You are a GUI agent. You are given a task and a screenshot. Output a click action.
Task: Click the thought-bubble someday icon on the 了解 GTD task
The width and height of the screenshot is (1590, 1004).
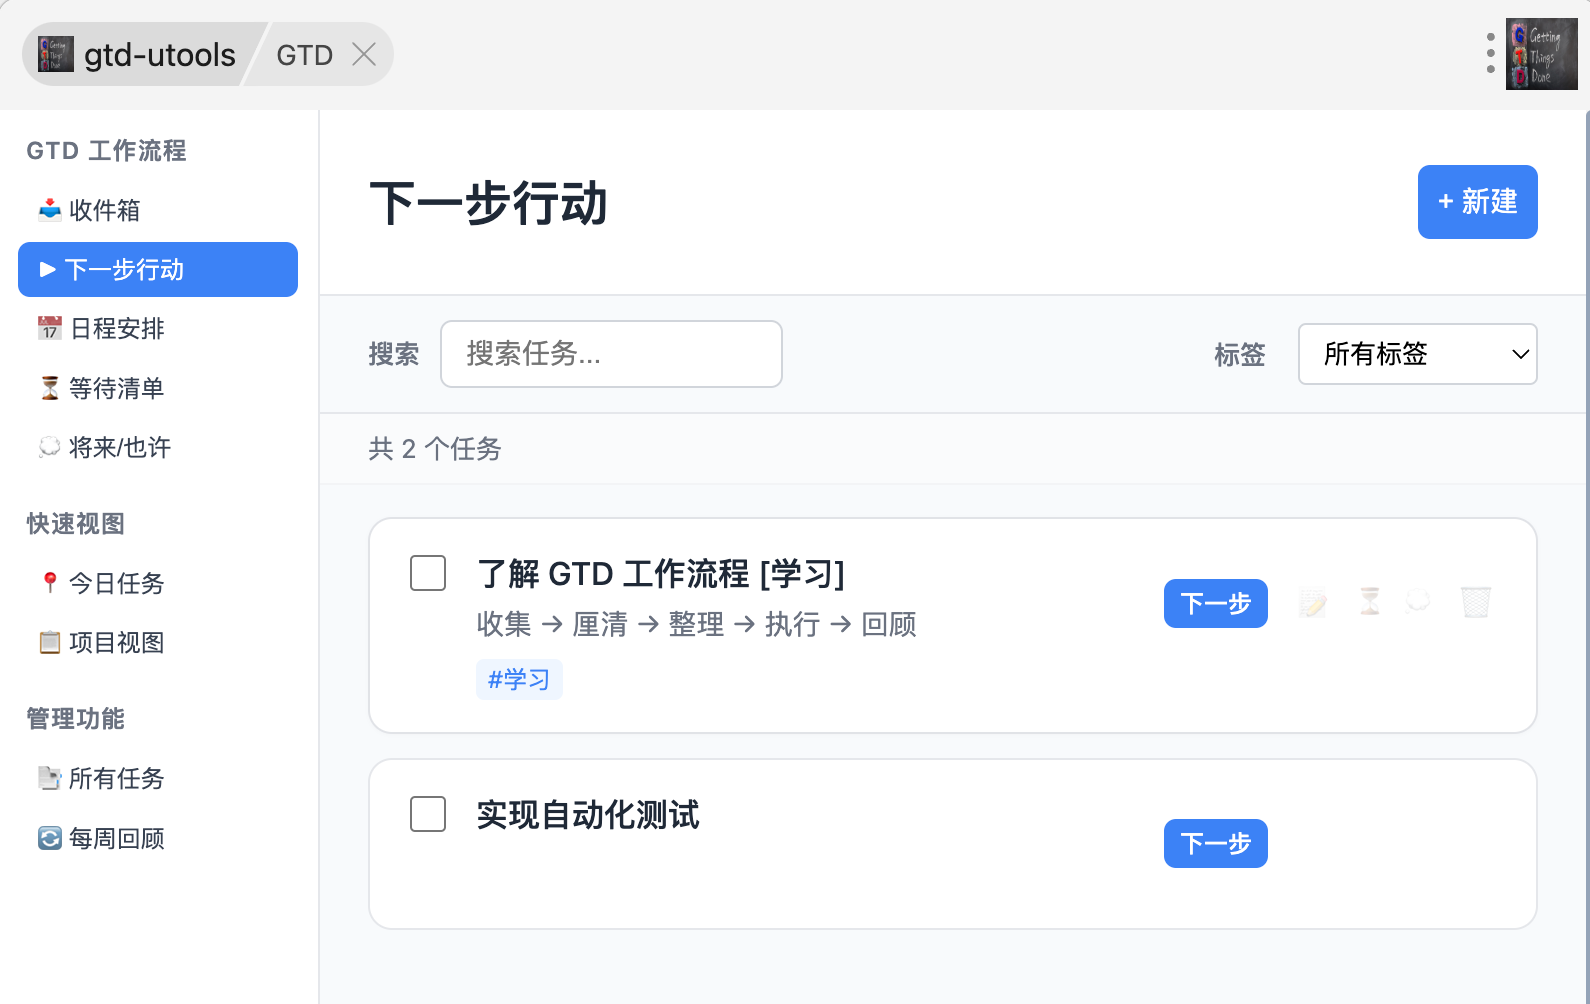(x=1418, y=601)
